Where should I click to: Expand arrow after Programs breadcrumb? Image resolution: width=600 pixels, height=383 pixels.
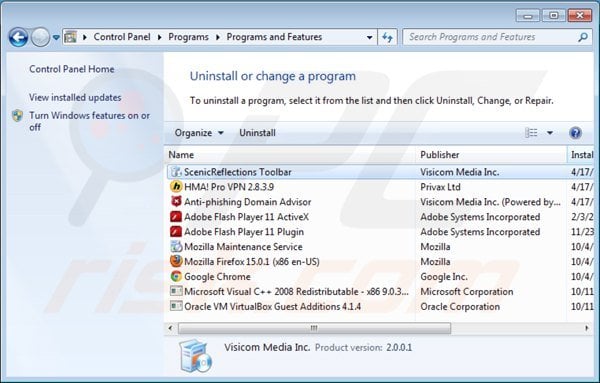(x=218, y=37)
